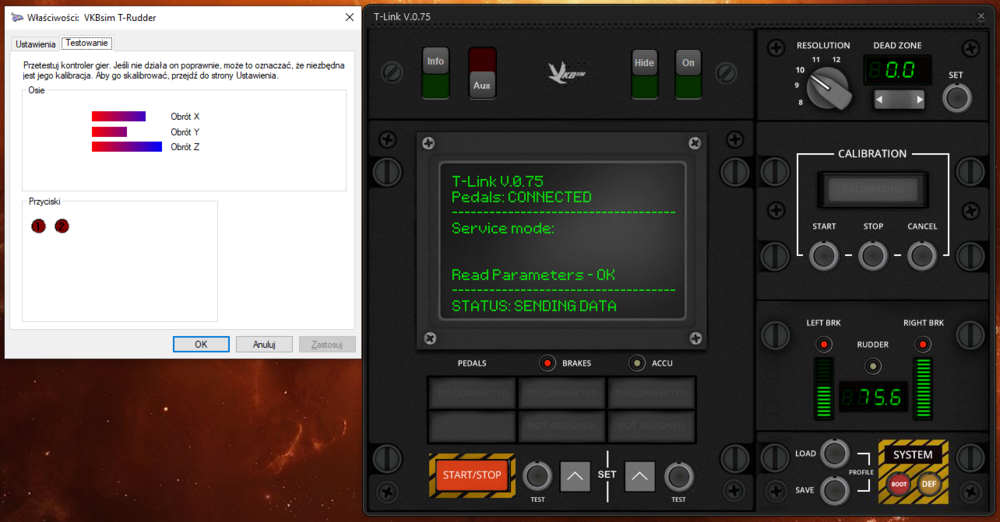Click 'STATUS: SENDING DATA' text on display
1000x522 pixels.
click(x=534, y=306)
